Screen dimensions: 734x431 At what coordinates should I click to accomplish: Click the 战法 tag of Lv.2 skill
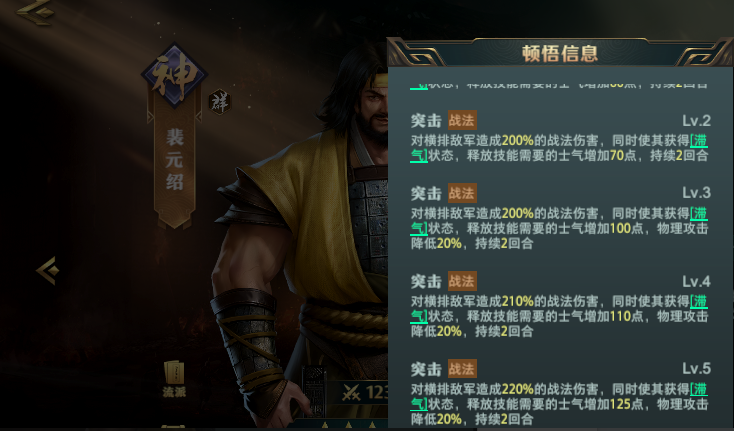click(x=462, y=120)
